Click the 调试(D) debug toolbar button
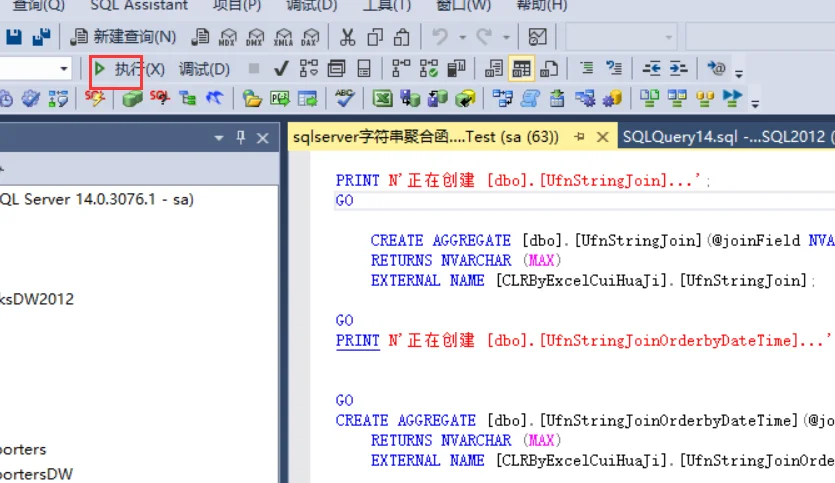This screenshot has height=483, width=835. 204,69
